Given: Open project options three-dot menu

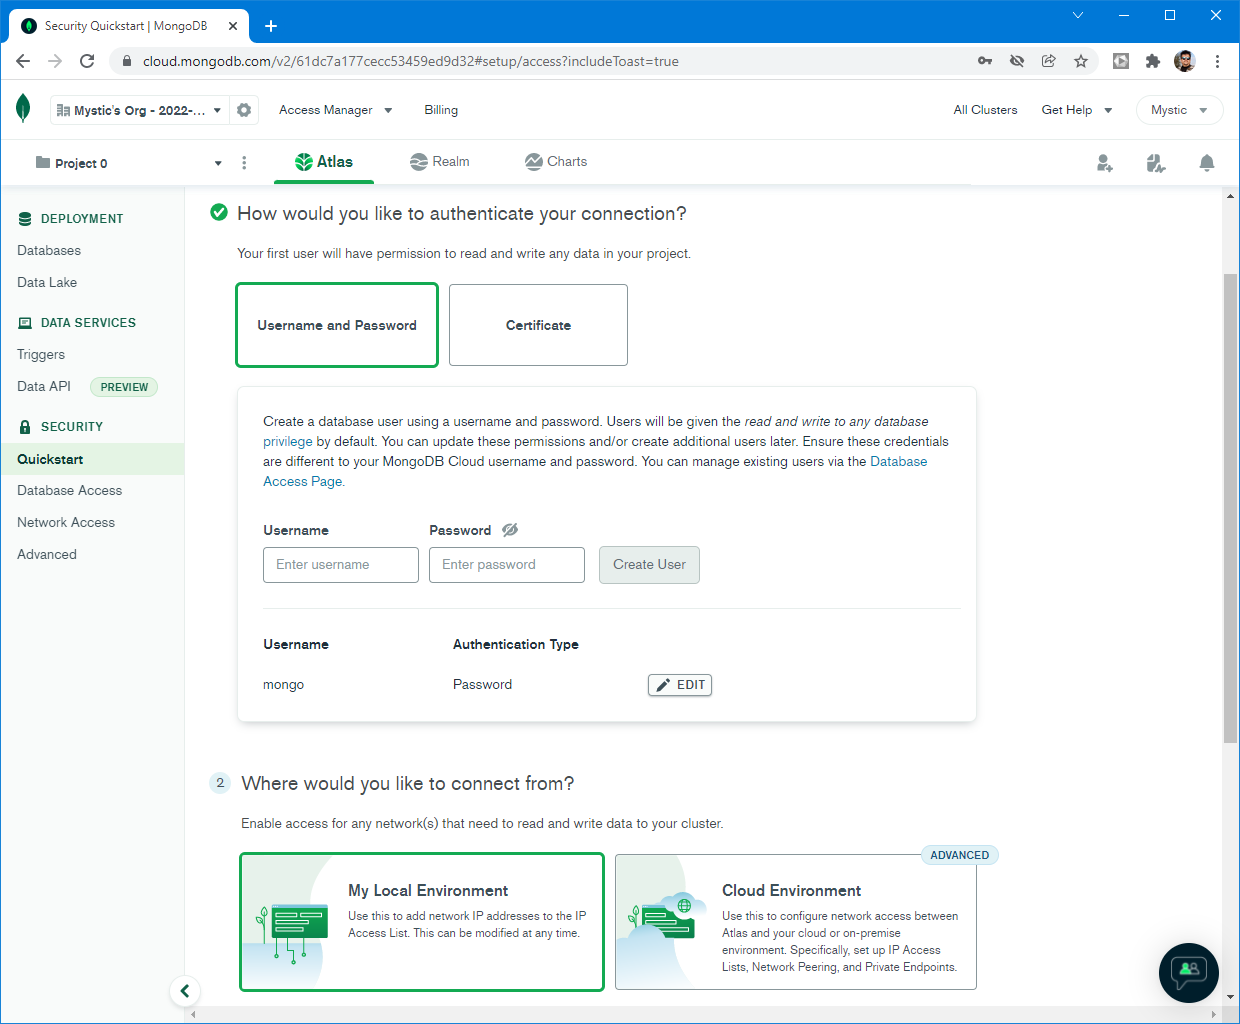Looking at the screenshot, I should tap(244, 163).
